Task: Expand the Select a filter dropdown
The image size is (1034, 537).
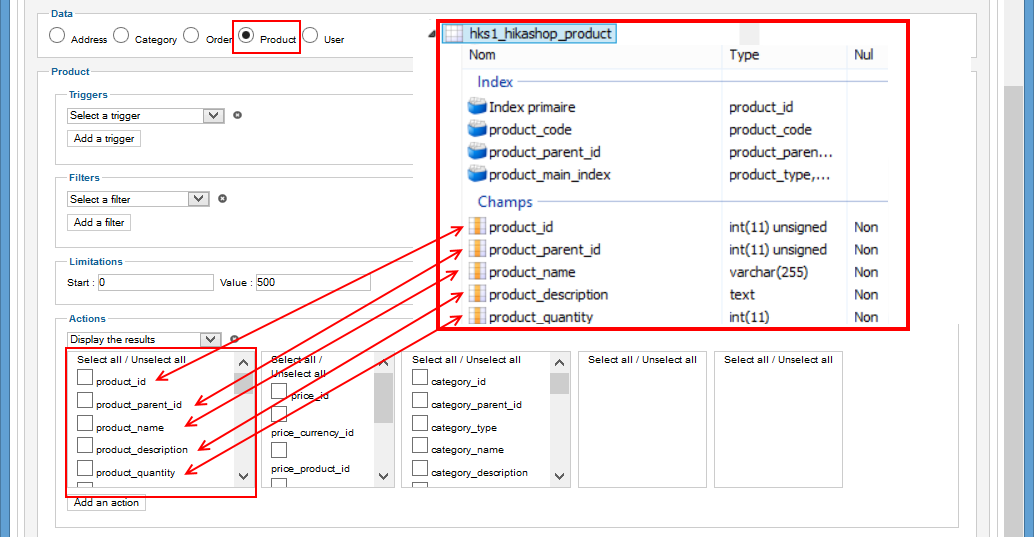Action: tap(138, 199)
